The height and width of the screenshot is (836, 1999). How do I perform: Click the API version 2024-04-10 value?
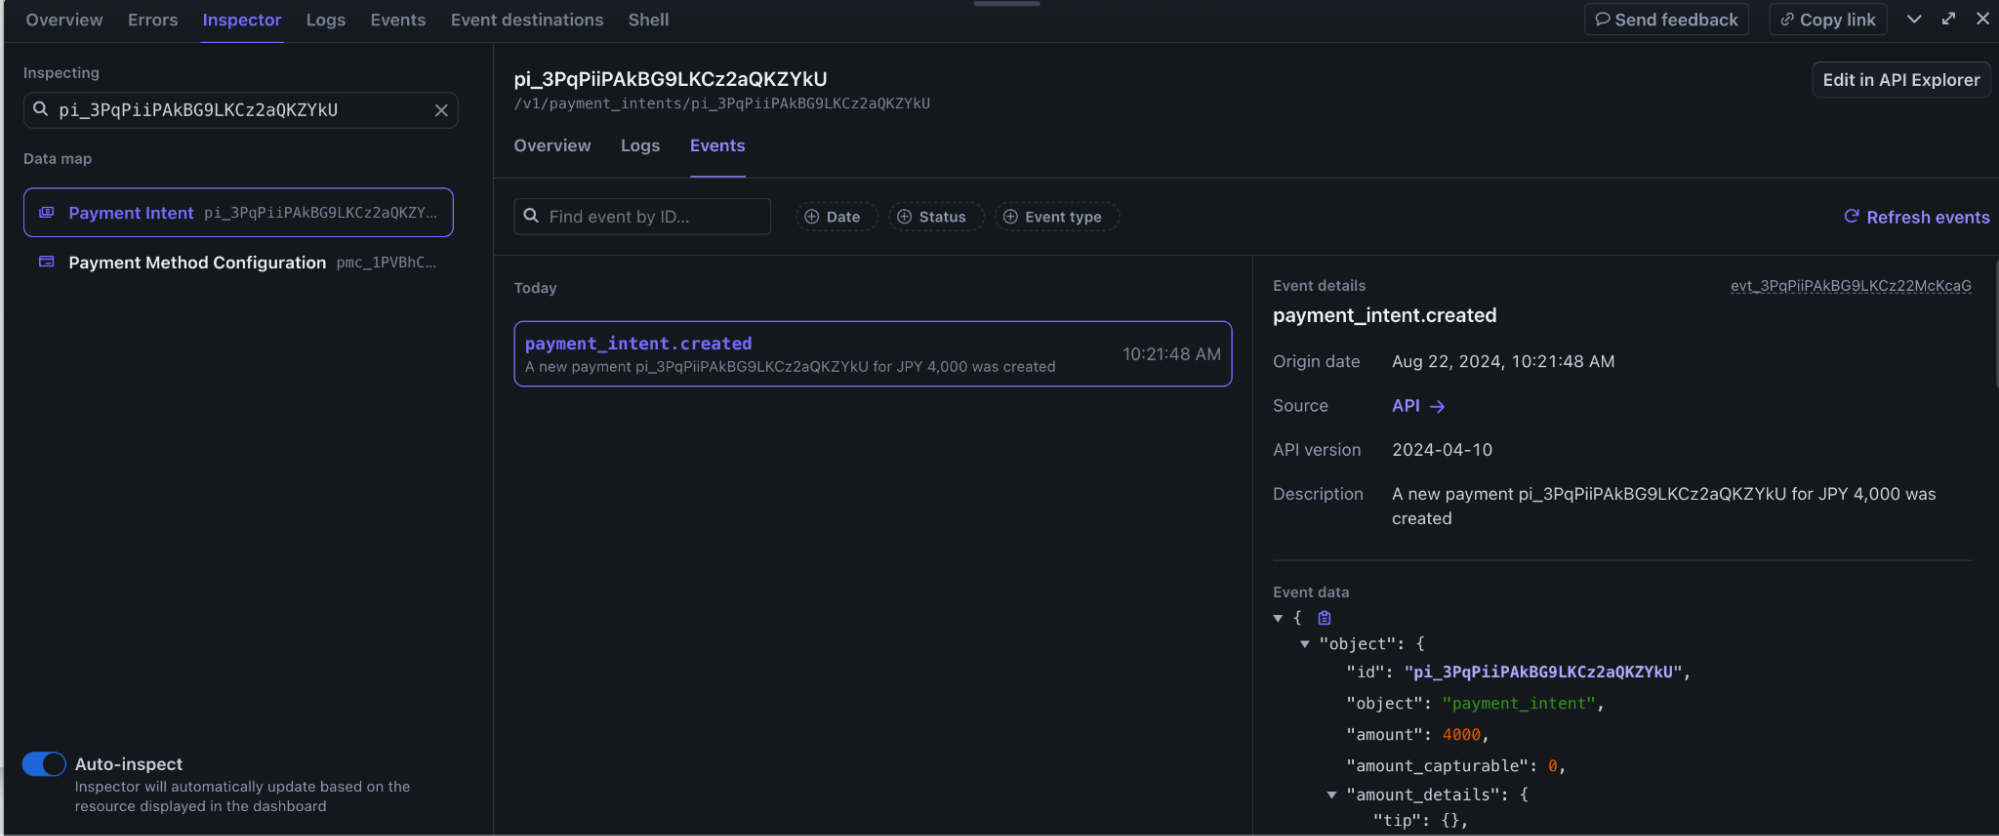coord(1442,450)
